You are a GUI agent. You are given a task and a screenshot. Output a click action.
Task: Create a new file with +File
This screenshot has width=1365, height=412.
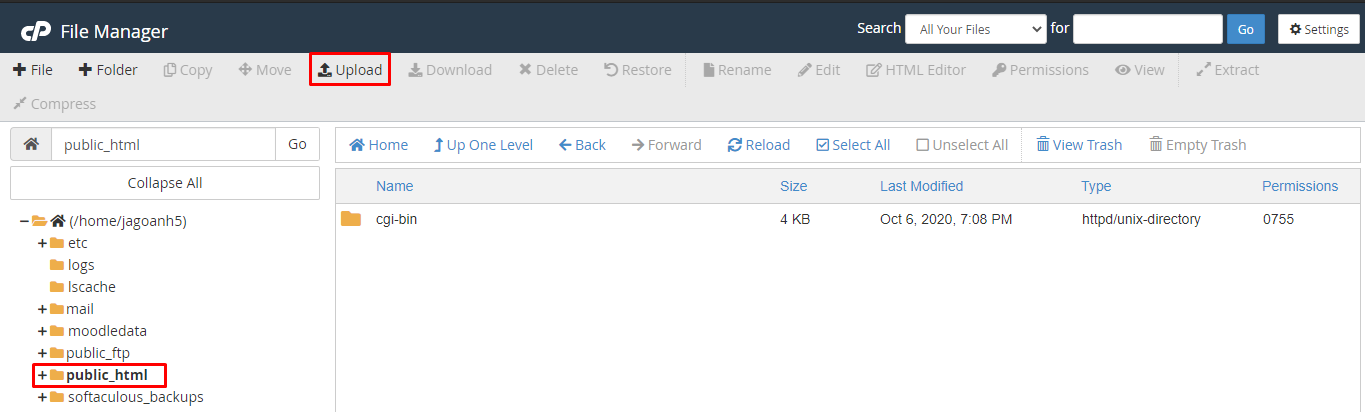(x=33, y=70)
